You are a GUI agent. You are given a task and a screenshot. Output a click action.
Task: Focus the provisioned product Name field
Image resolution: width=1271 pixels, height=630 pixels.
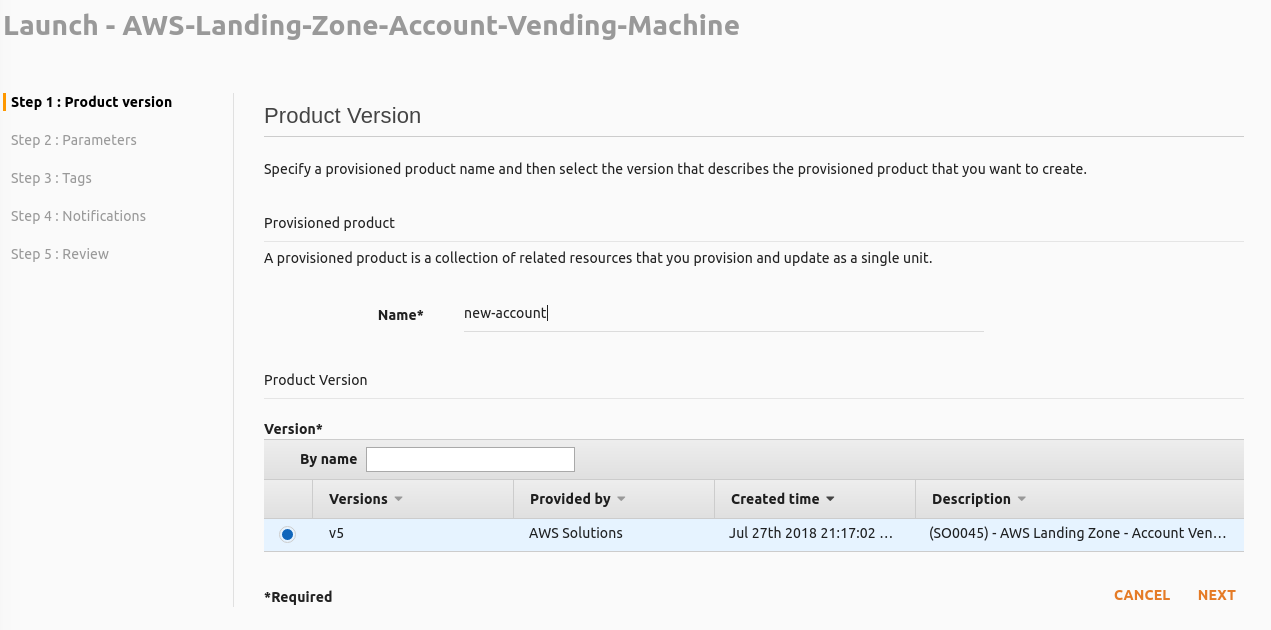[722, 314]
